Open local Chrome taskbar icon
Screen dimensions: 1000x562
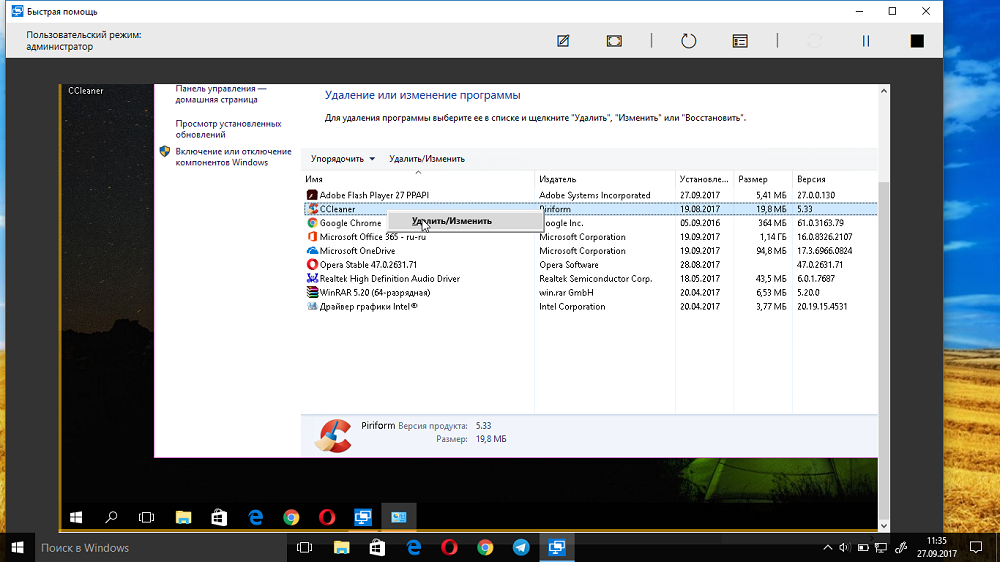[x=485, y=548]
